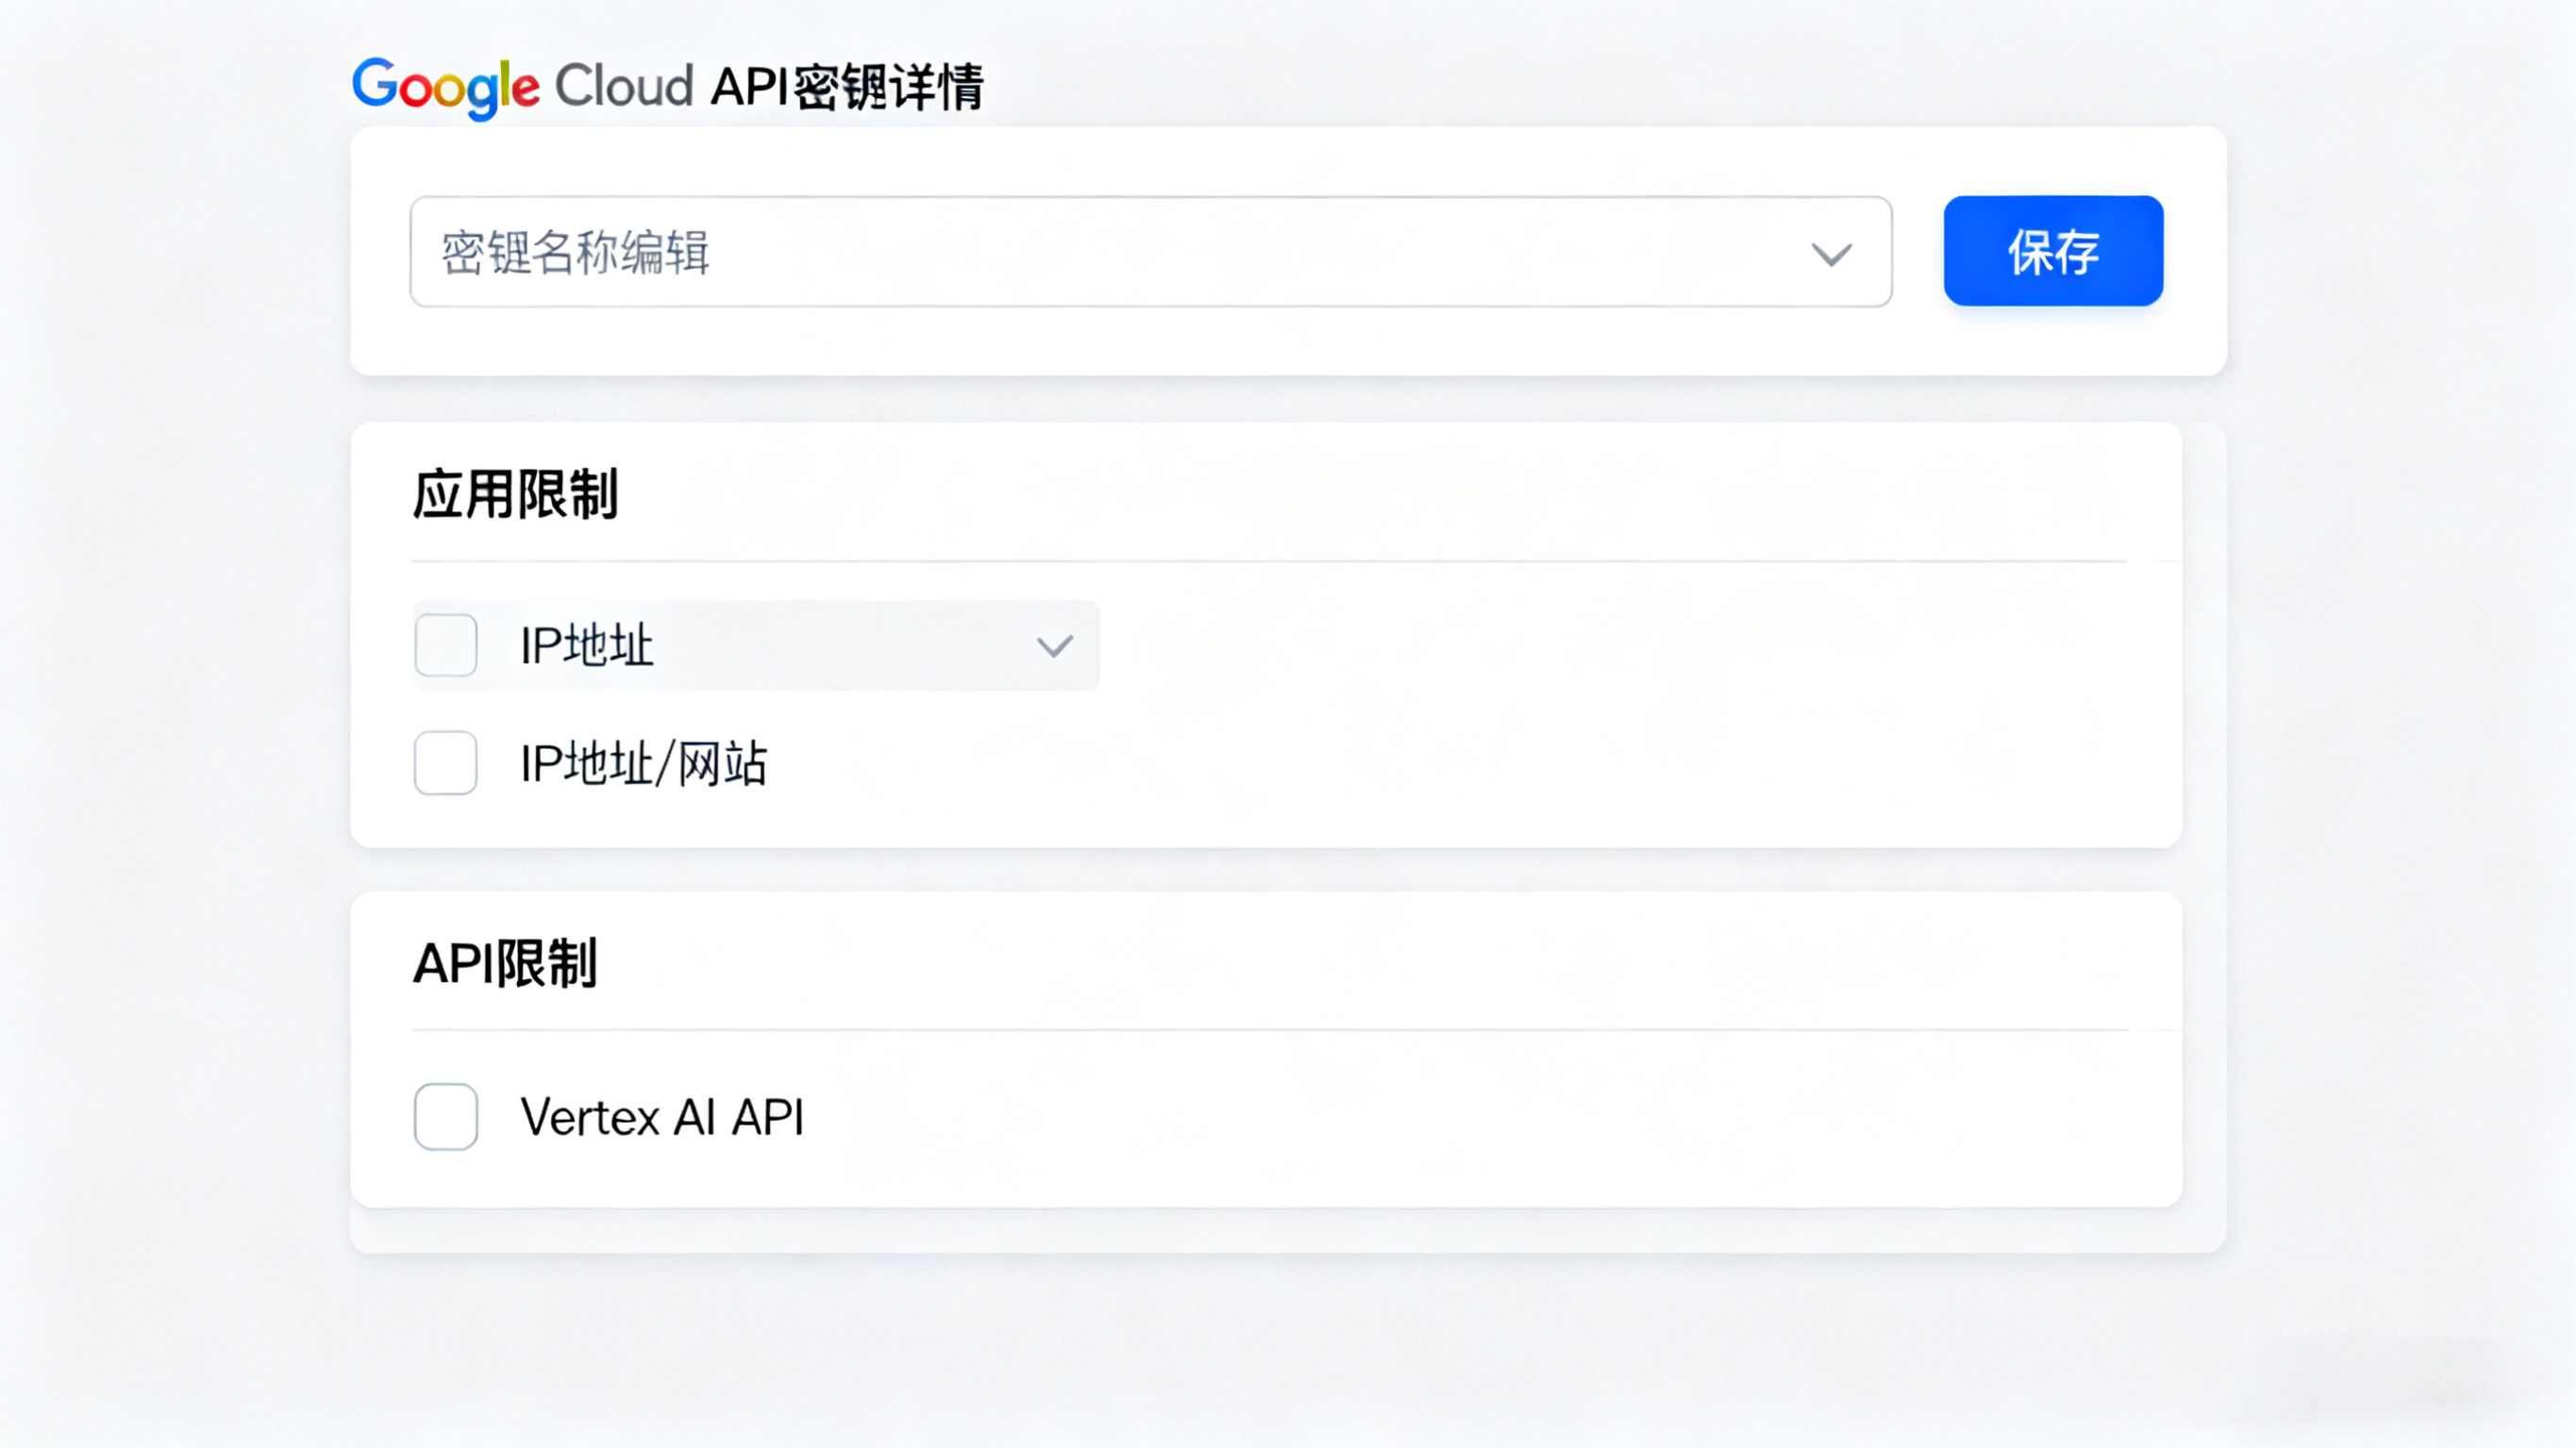2576x1448 pixels.
Task: Toggle the Vertex AI API checkbox
Action: coord(446,1117)
